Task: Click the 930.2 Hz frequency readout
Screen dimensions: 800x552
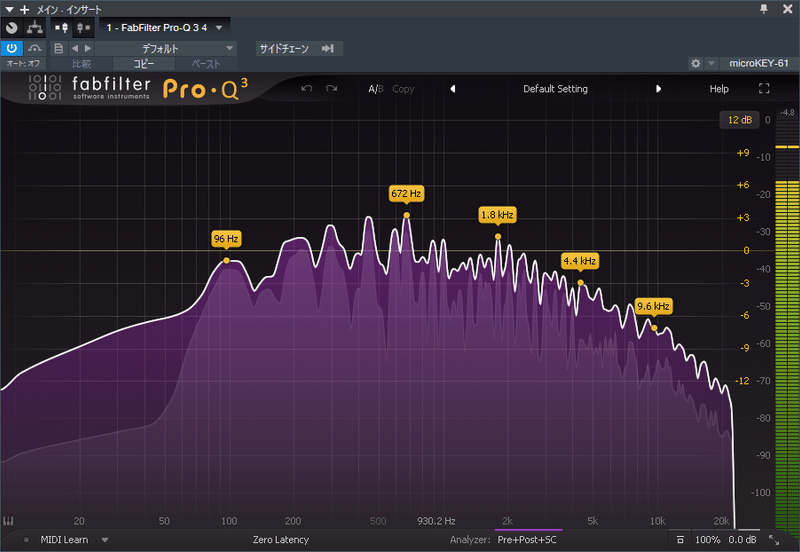Action: [436, 521]
